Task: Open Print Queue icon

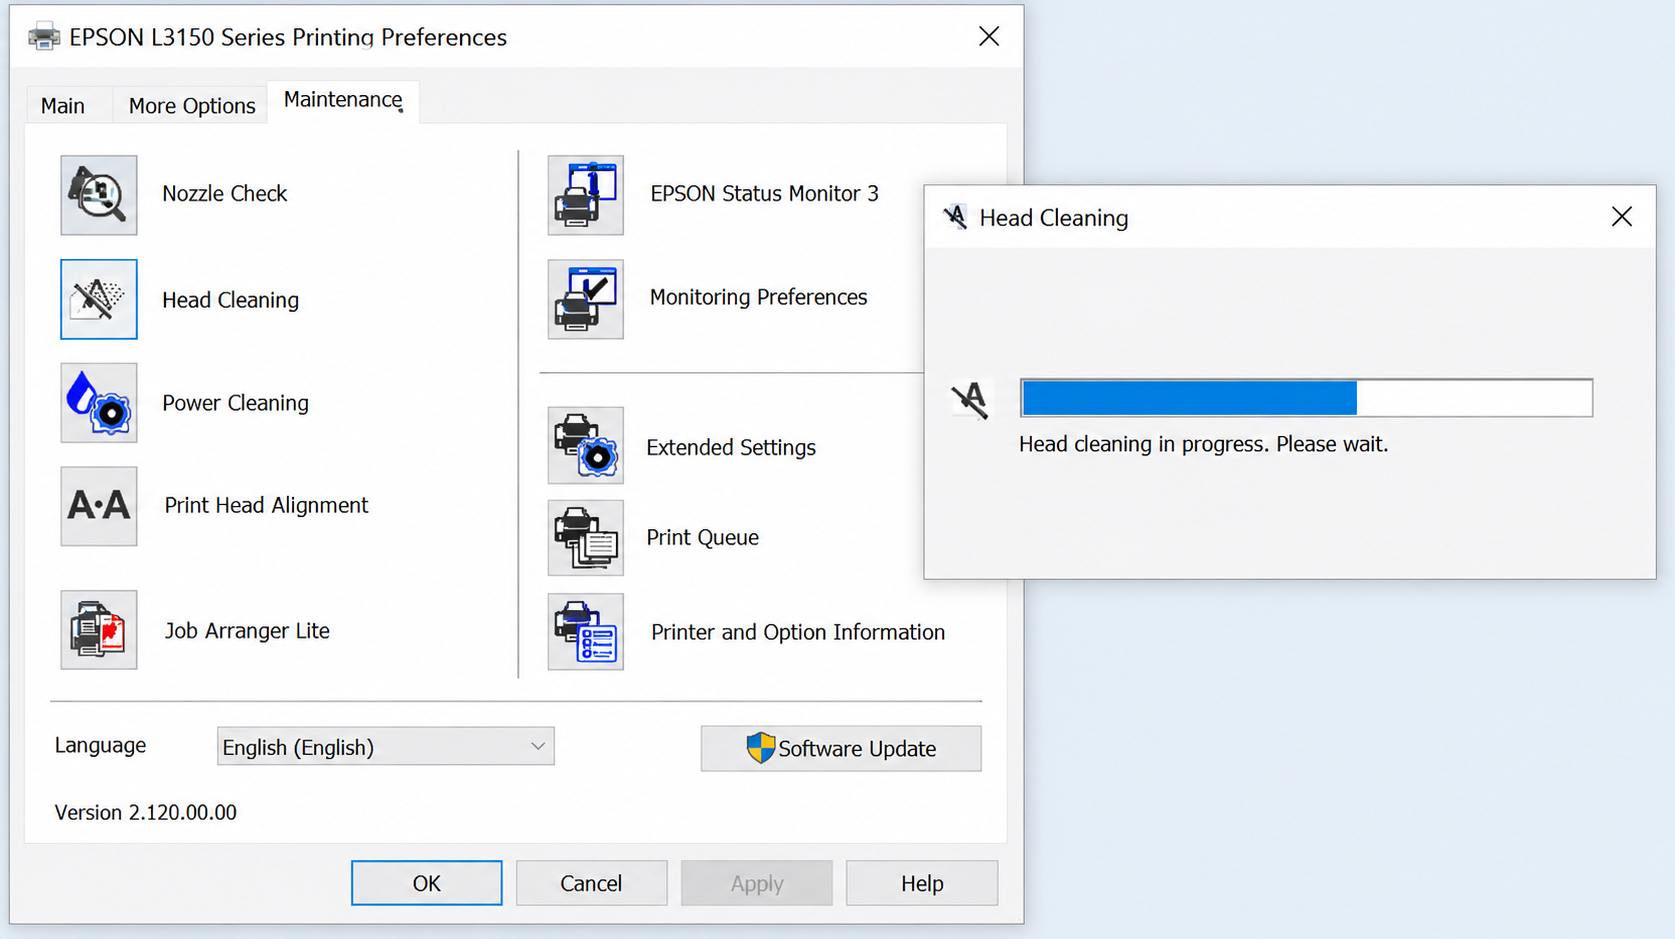Action: pyautogui.click(x=586, y=538)
